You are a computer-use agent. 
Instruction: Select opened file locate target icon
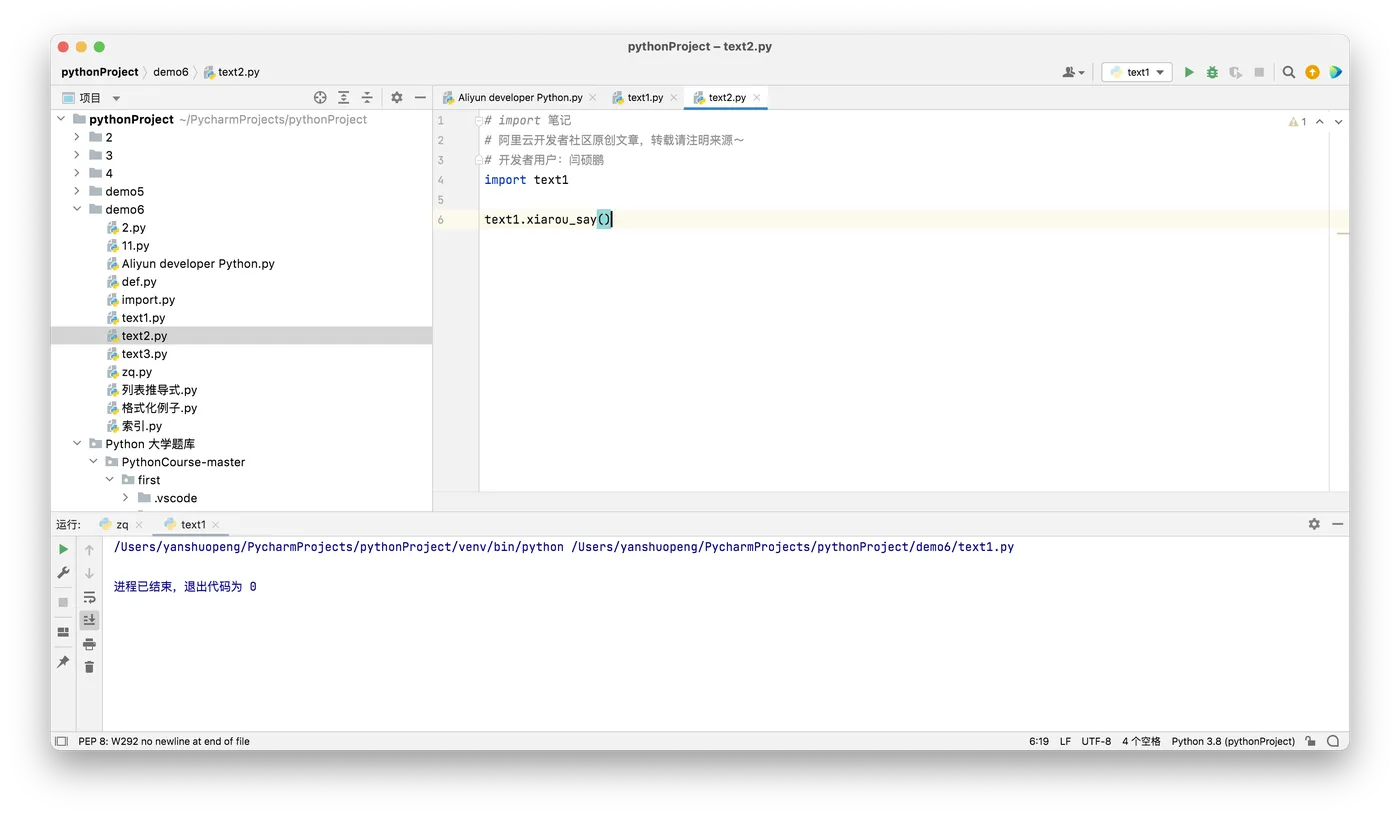point(320,98)
